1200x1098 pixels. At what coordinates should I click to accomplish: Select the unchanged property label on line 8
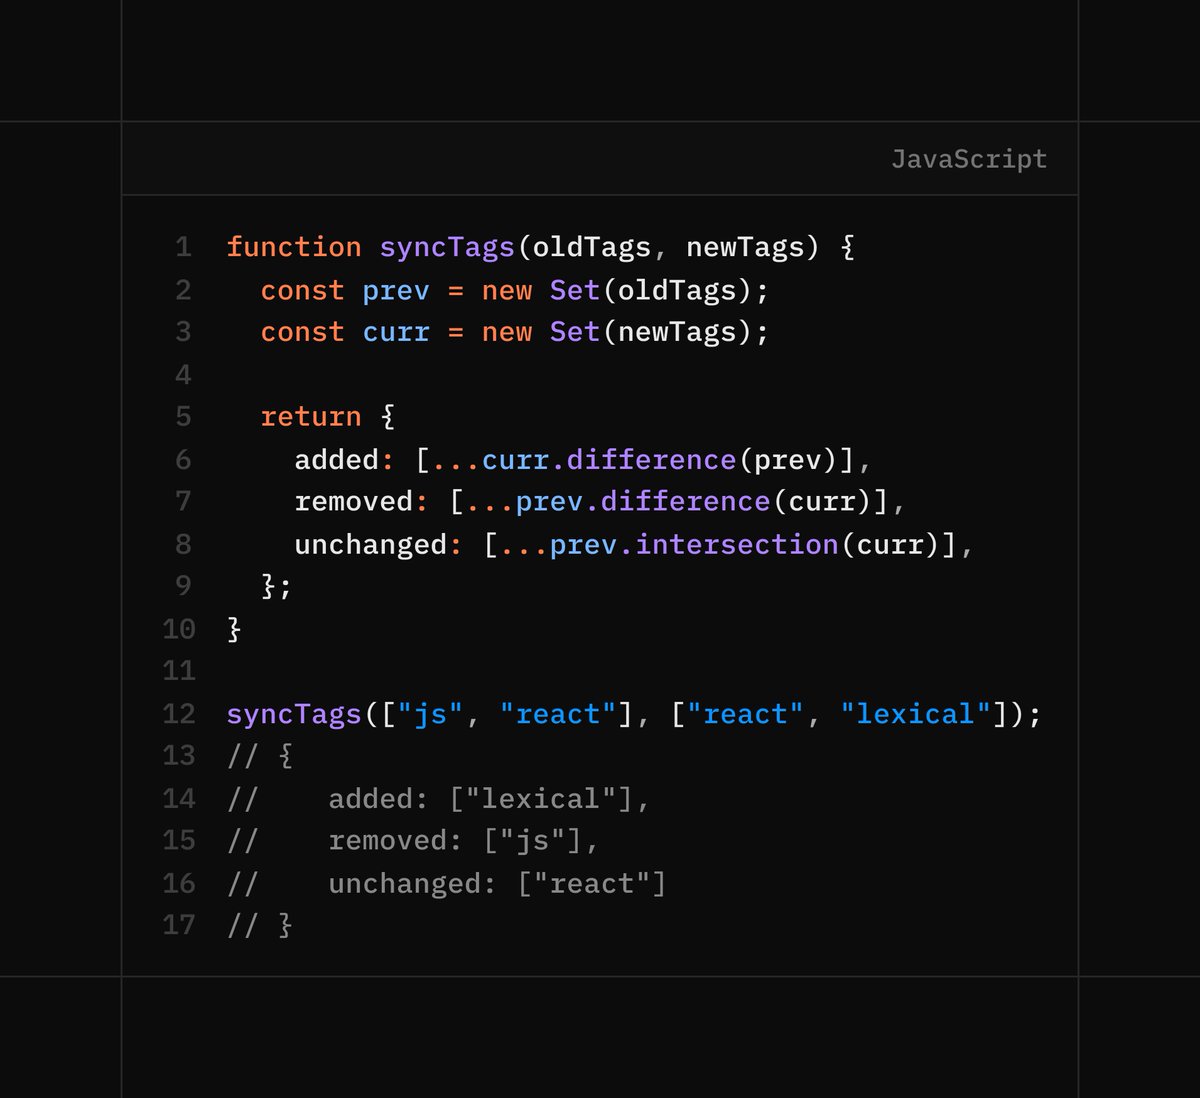pyautogui.click(x=369, y=543)
